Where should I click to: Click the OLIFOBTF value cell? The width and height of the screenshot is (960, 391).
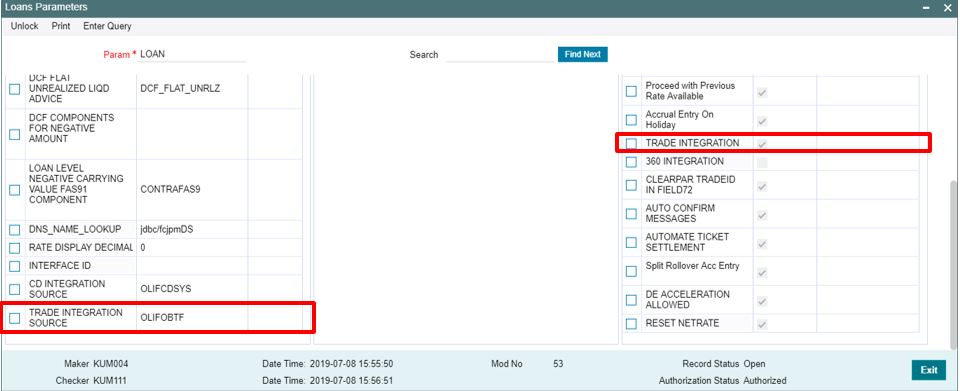tap(192, 318)
